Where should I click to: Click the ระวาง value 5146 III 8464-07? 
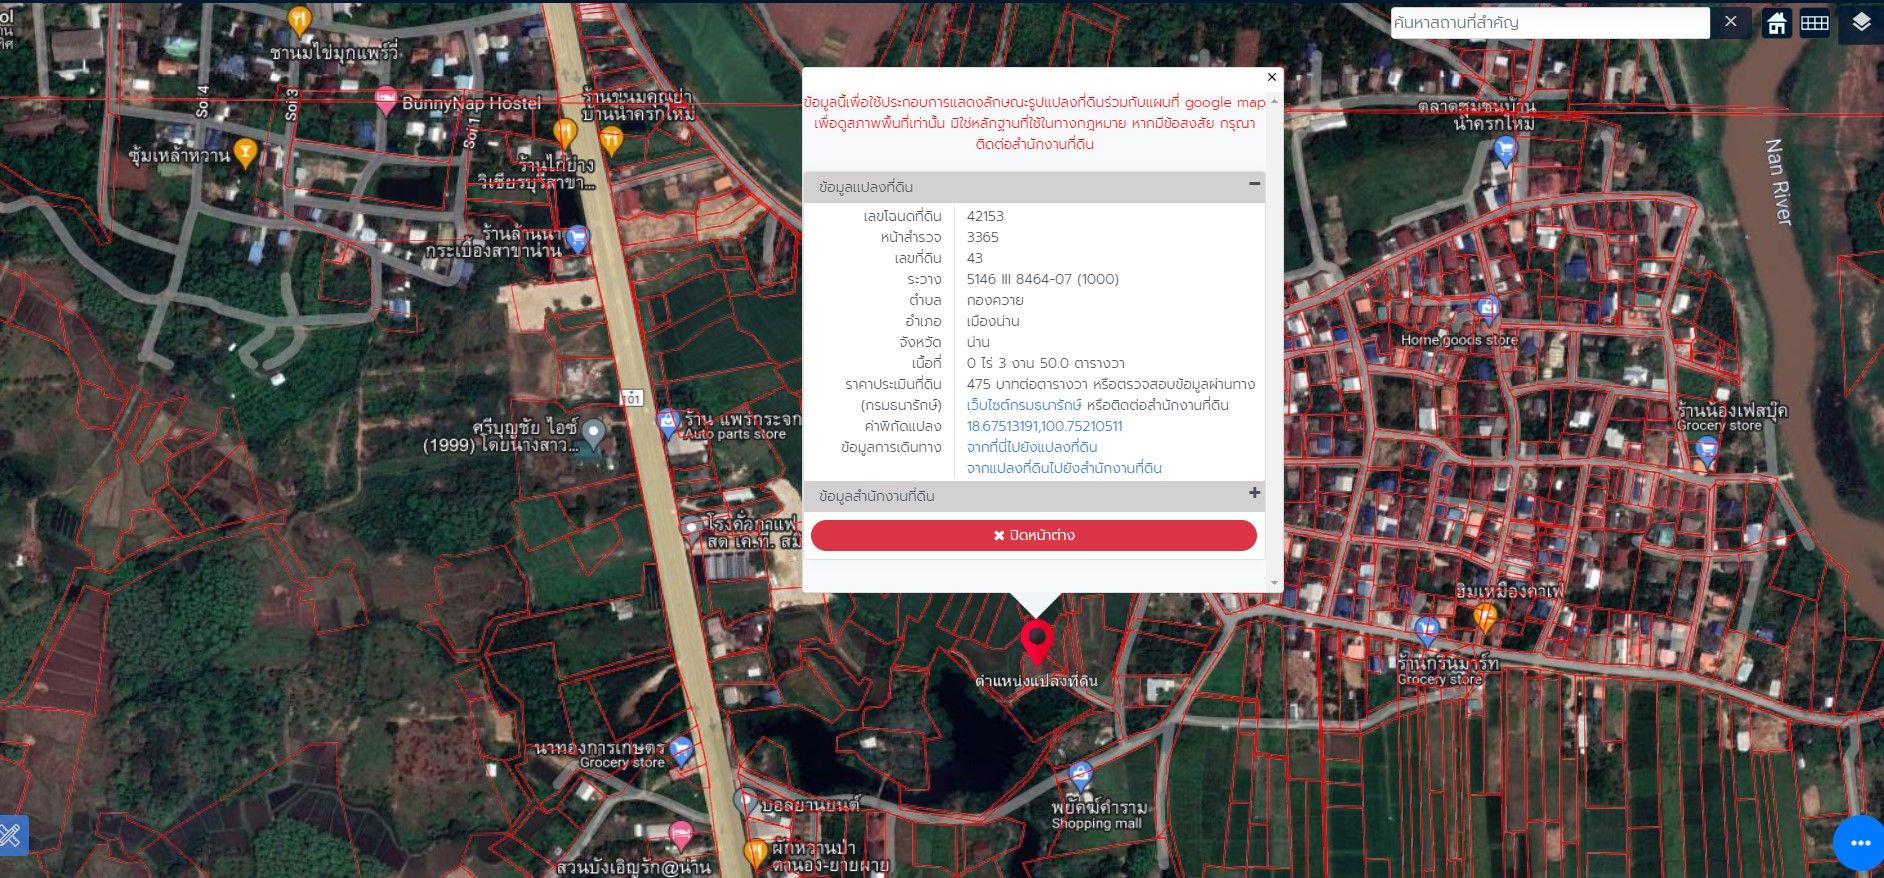point(1043,279)
